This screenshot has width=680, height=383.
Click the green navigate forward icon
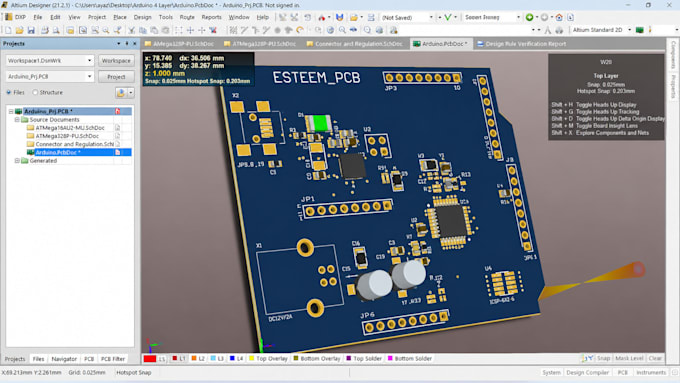click(530, 17)
